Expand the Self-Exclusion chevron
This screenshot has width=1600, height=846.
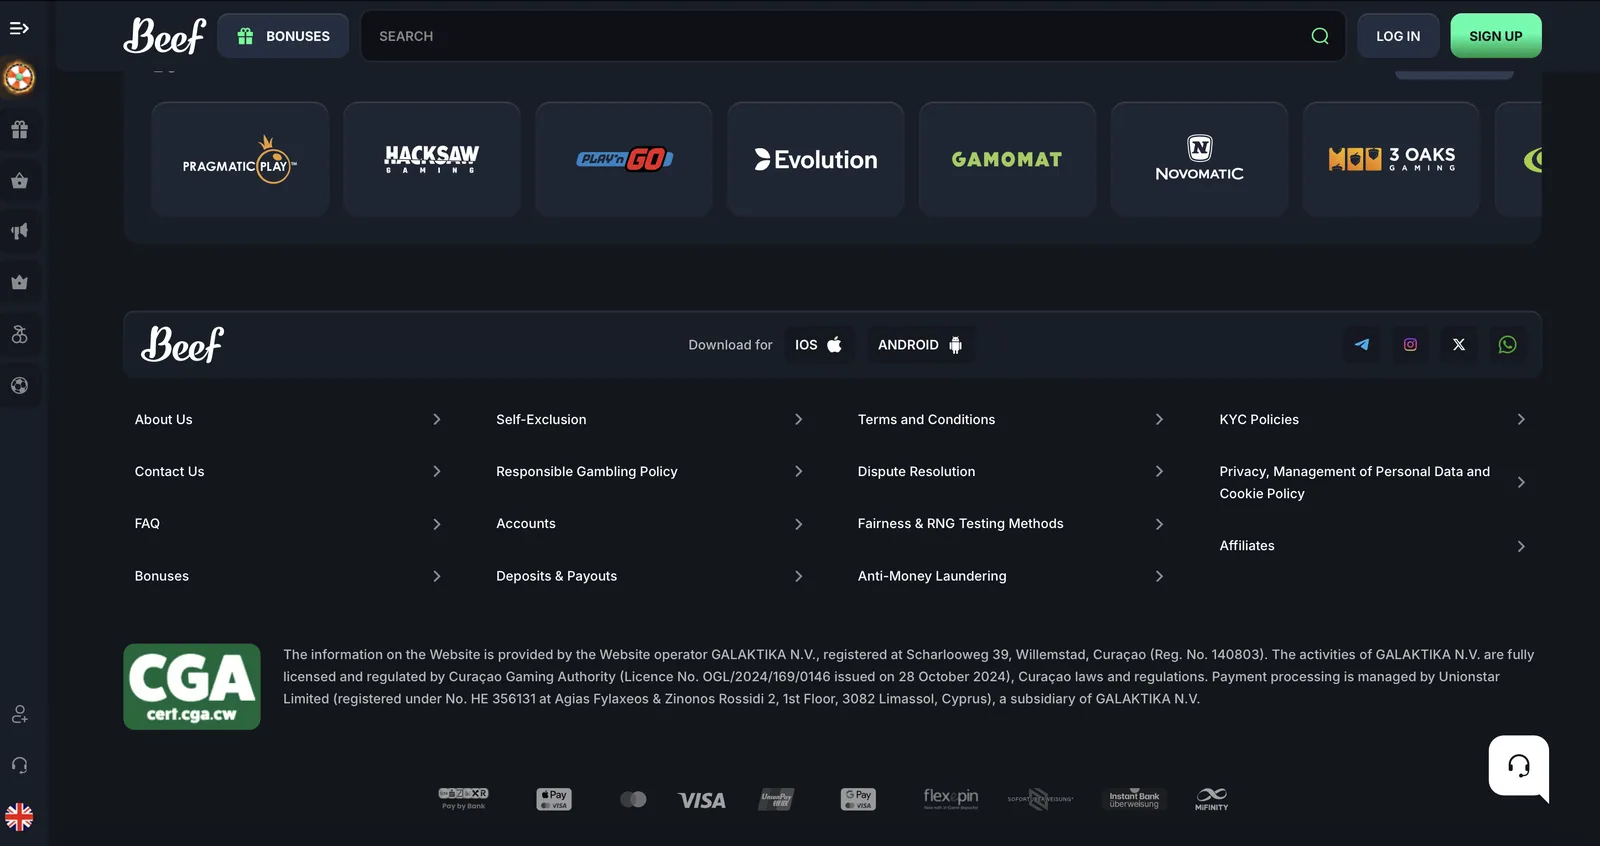point(798,420)
